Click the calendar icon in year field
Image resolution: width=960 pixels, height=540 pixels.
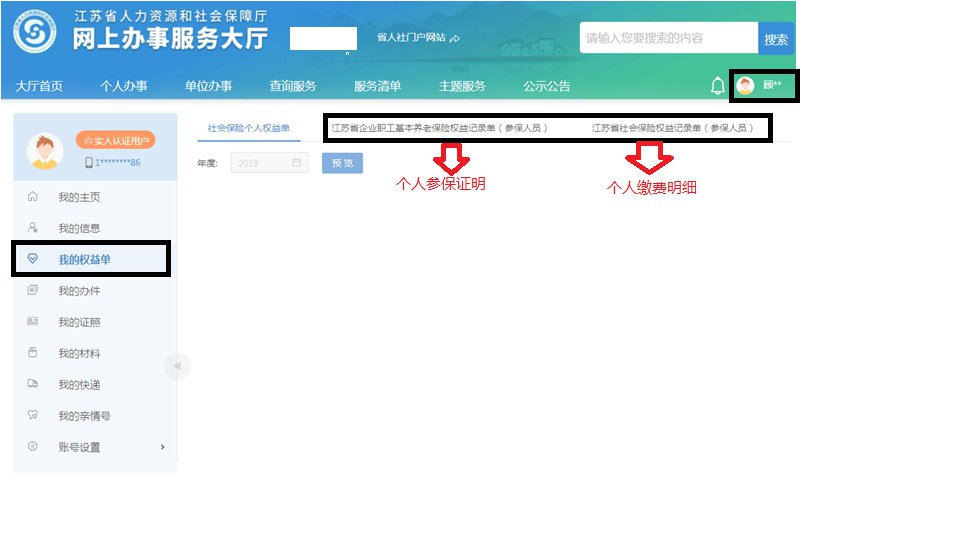pyautogui.click(x=296, y=163)
